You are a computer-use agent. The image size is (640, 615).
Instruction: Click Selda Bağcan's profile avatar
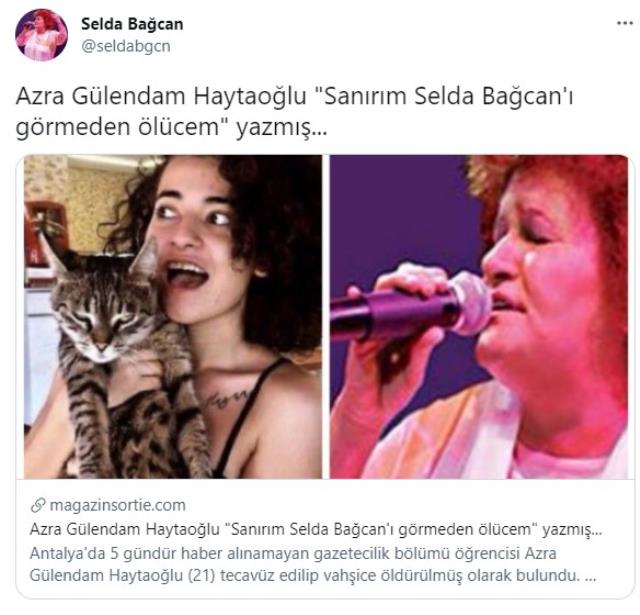pos(41,35)
